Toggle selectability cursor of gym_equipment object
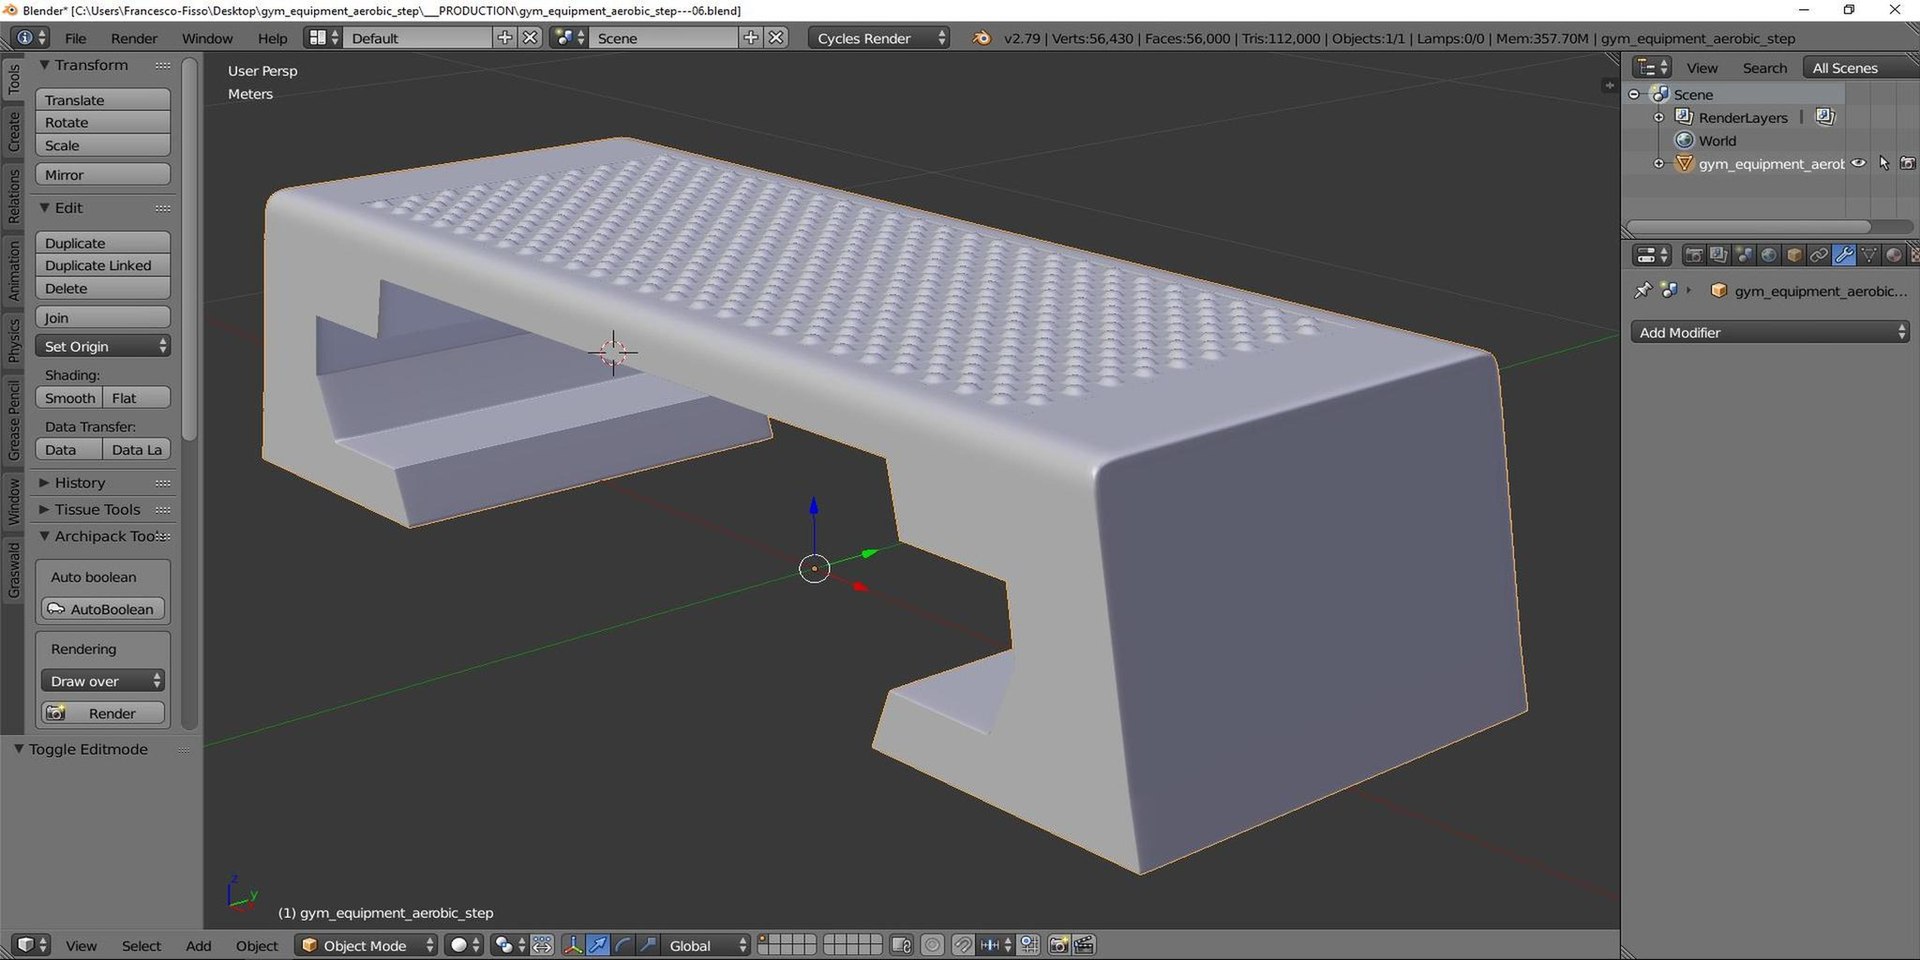 tap(1884, 163)
